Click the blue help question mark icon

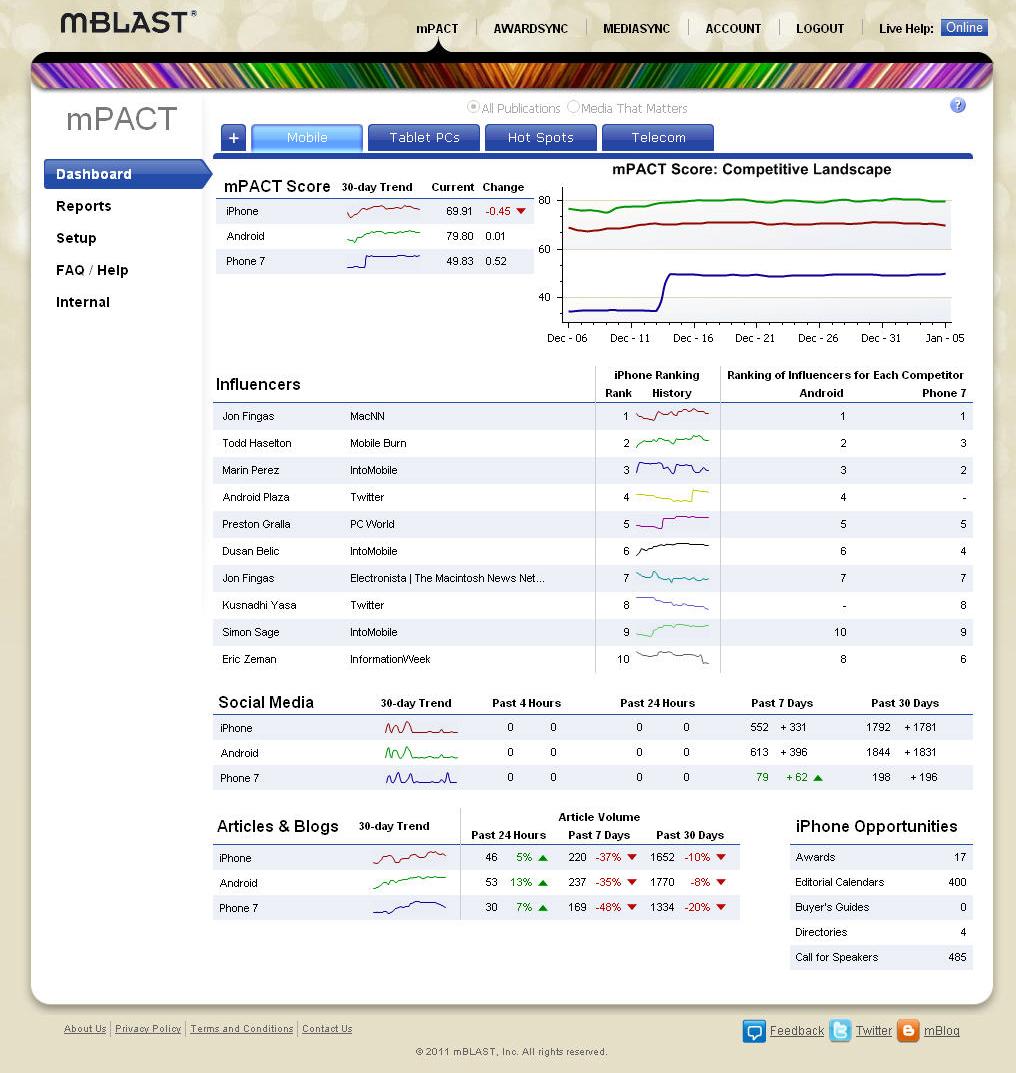tap(957, 105)
